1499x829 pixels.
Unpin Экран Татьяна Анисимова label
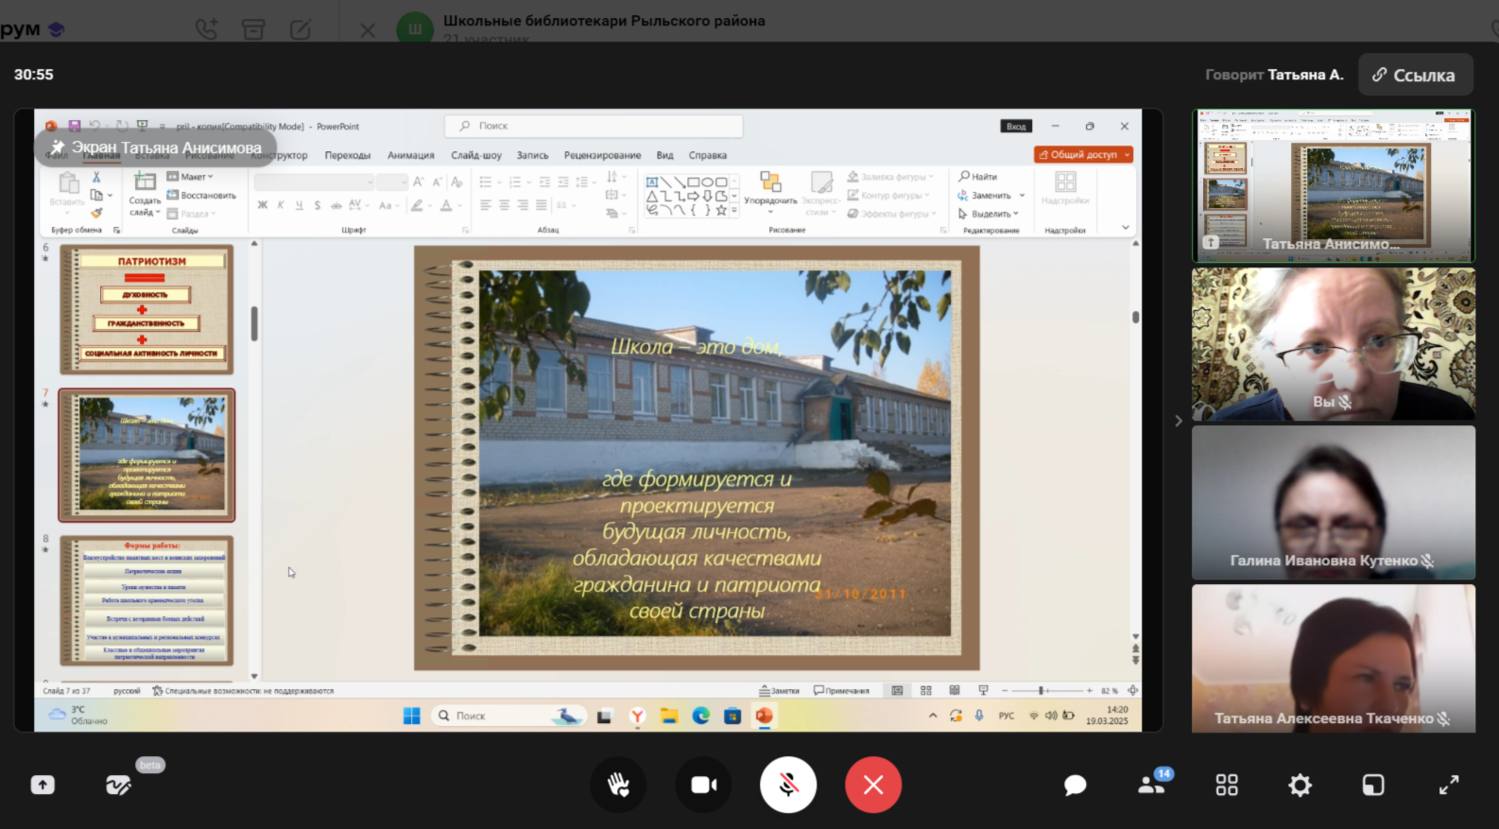tap(57, 147)
